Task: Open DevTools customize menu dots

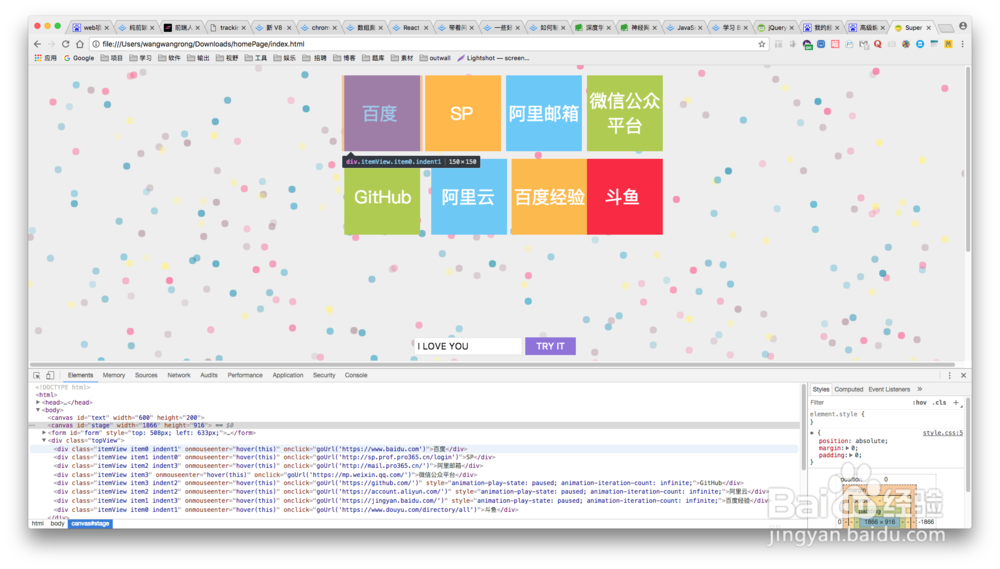Action: coord(950,376)
